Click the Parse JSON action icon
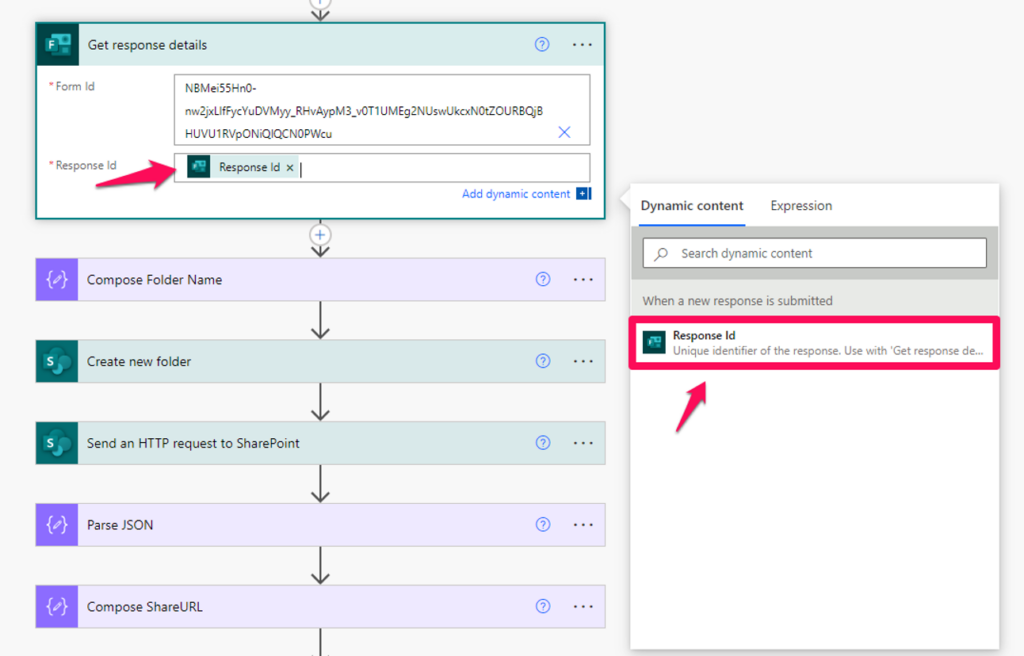1024x656 pixels. tap(56, 524)
